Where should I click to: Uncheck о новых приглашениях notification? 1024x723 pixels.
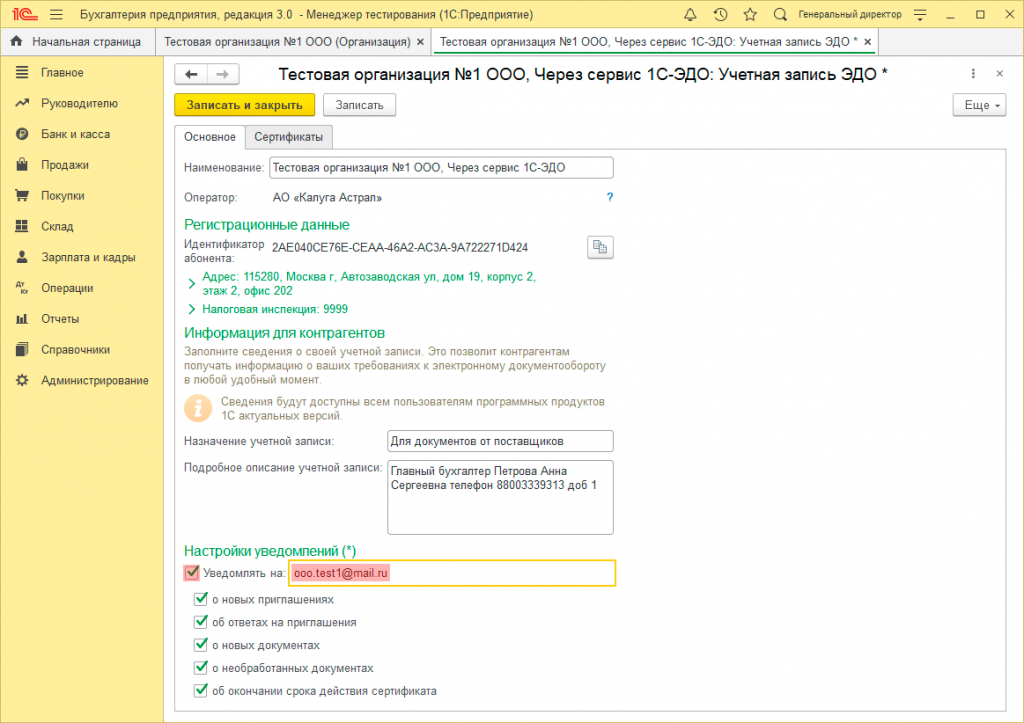200,599
